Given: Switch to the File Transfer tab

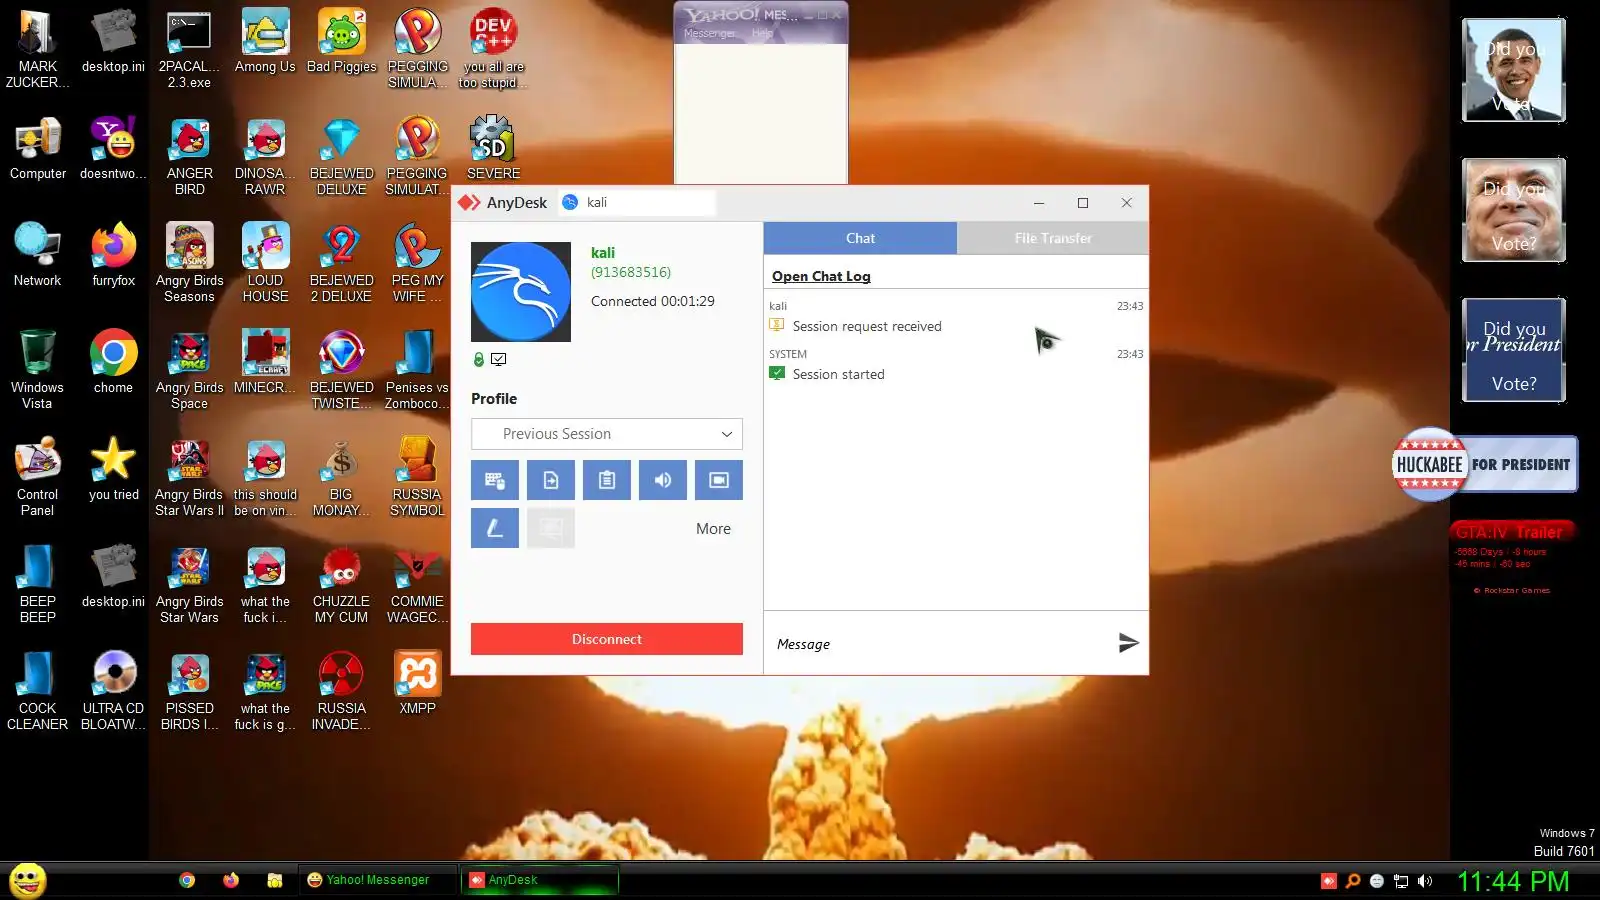Looking at the screenshot, I should (x=1053, y=238).
